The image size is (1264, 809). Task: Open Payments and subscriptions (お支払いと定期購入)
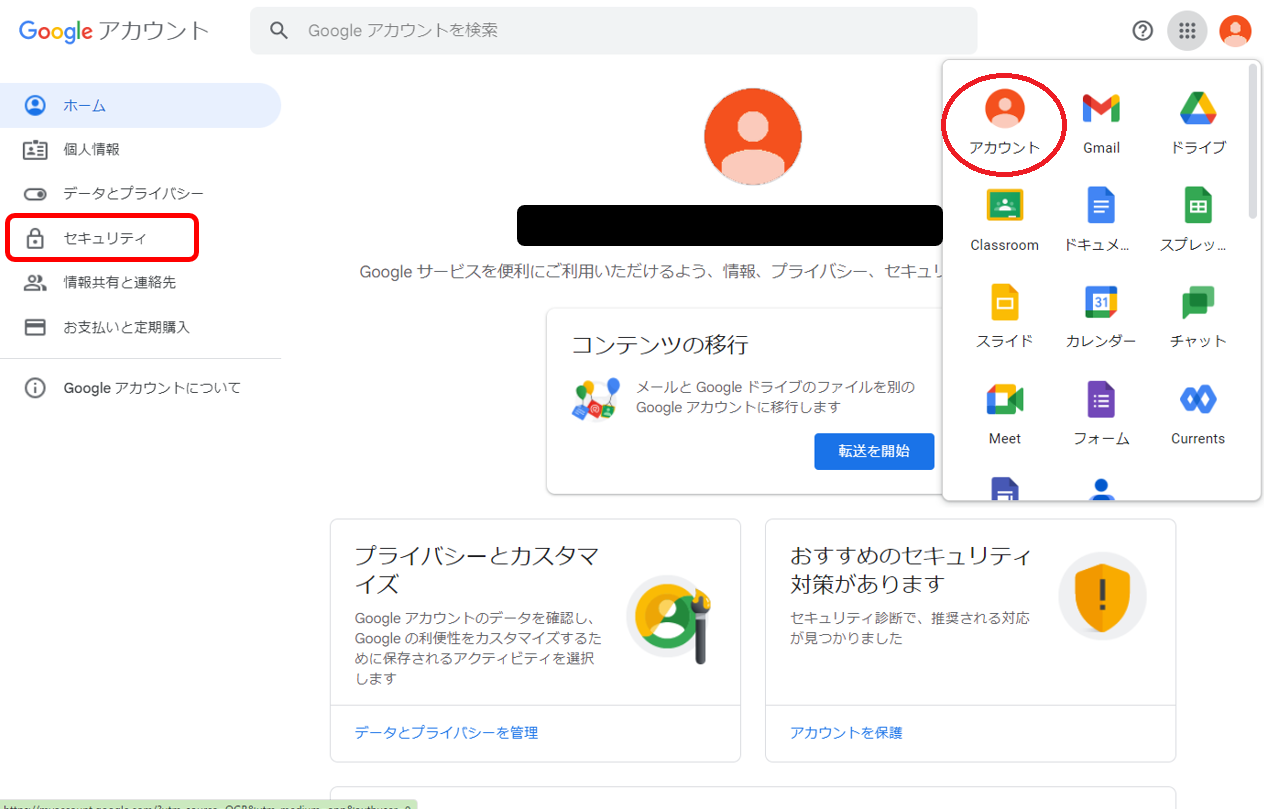pos(140,327)
